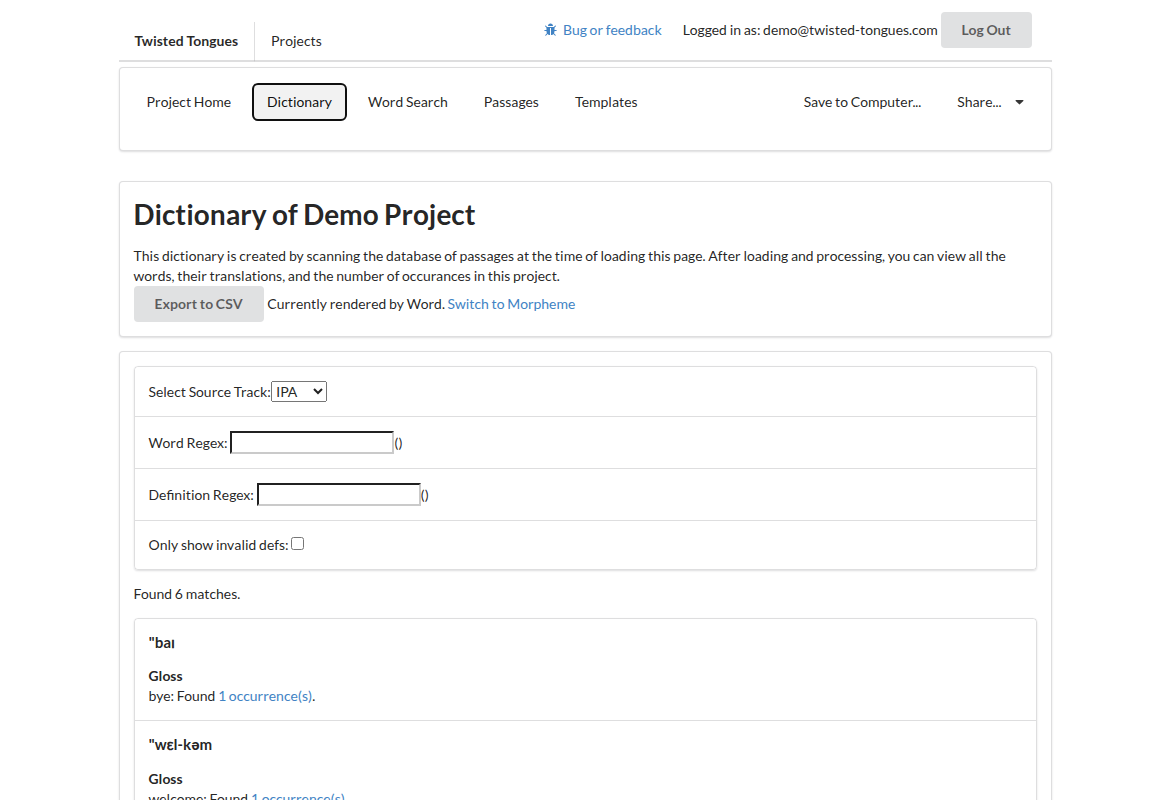Click the "wɛl-kəm dictionary entry heading
1170x800 pixels.
(181, 745)
